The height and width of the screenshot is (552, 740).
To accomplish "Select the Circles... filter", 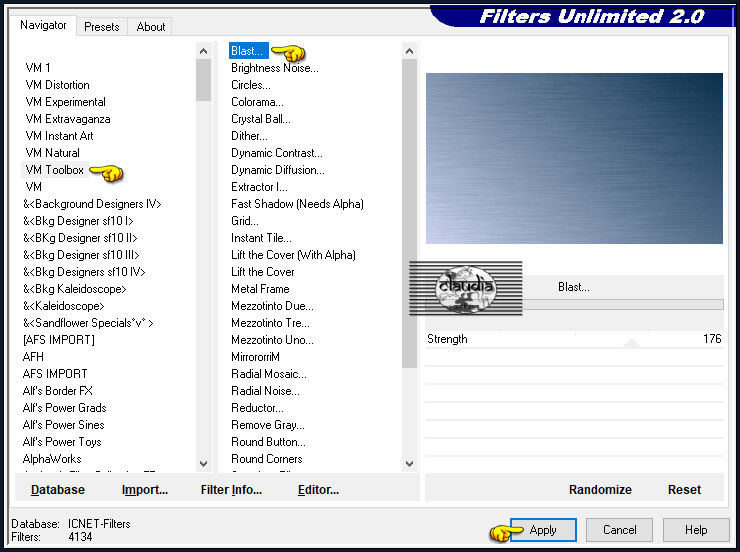I will pos(251,85).
